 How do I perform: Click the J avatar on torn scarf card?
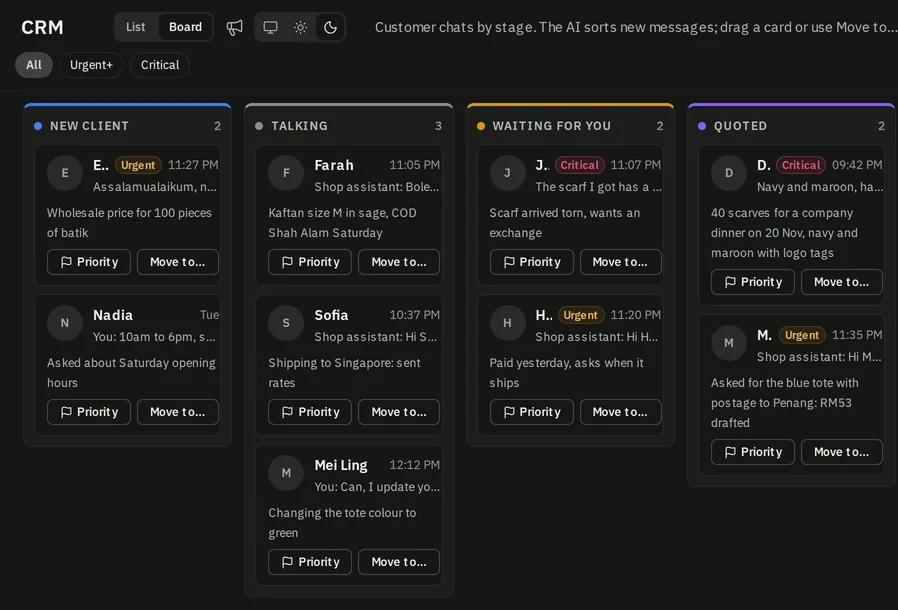pyautogui.click(x=507, y=173)
